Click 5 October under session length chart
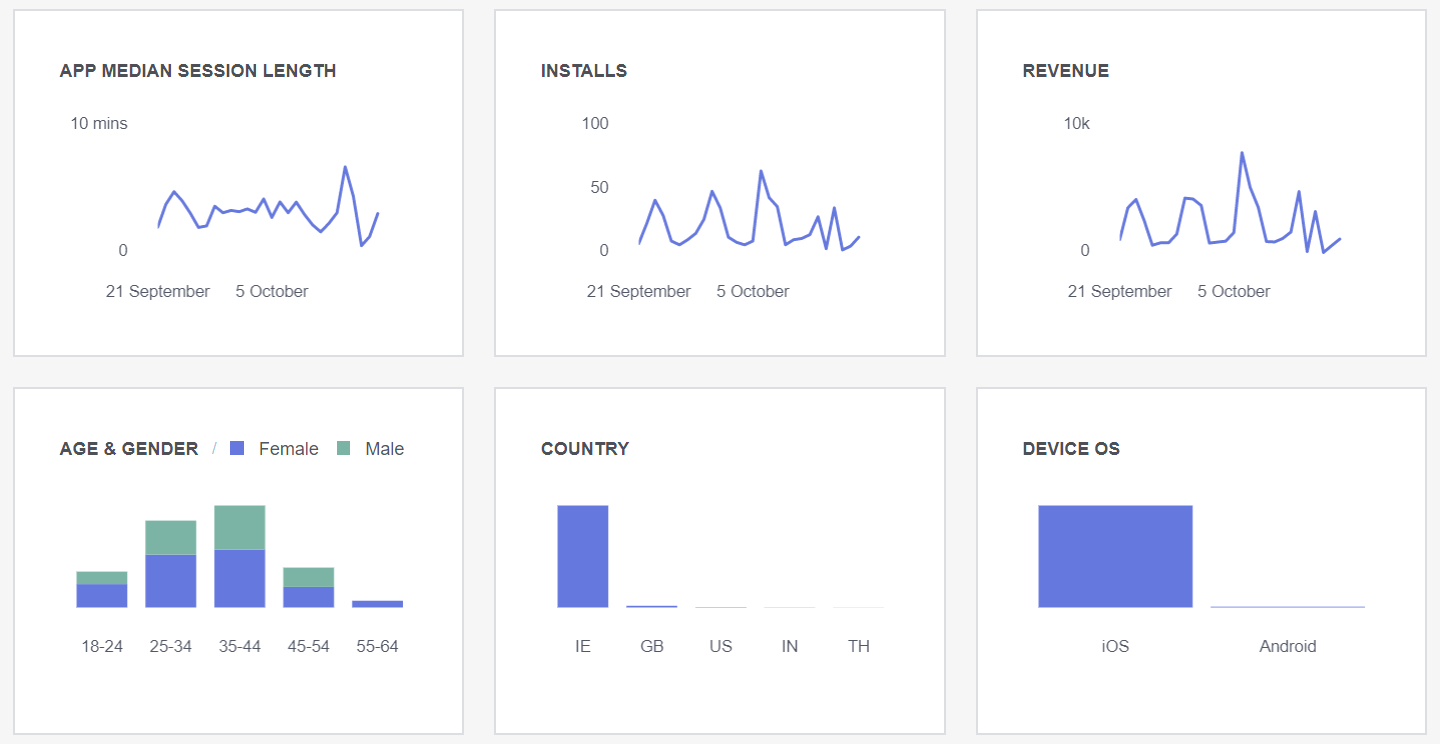This screenshot has width=1440, height=744. click(272, 291)
